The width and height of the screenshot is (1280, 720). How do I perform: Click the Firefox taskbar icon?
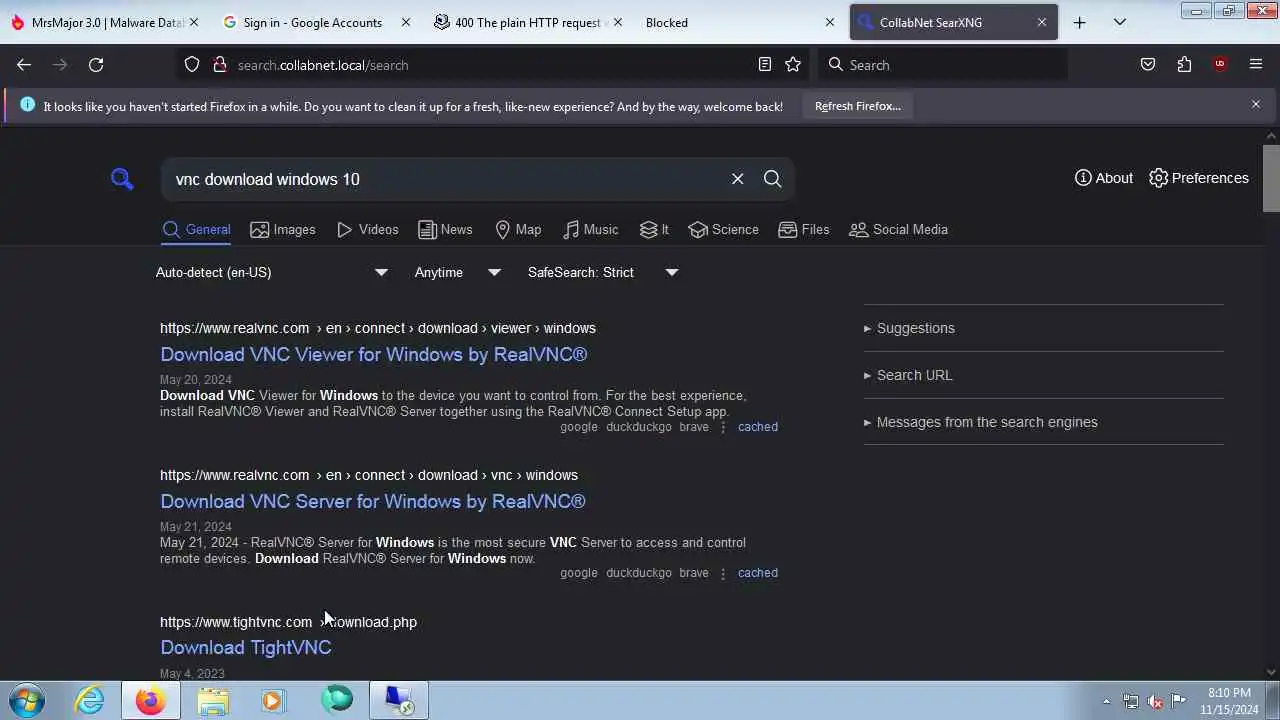coord(151,701)
